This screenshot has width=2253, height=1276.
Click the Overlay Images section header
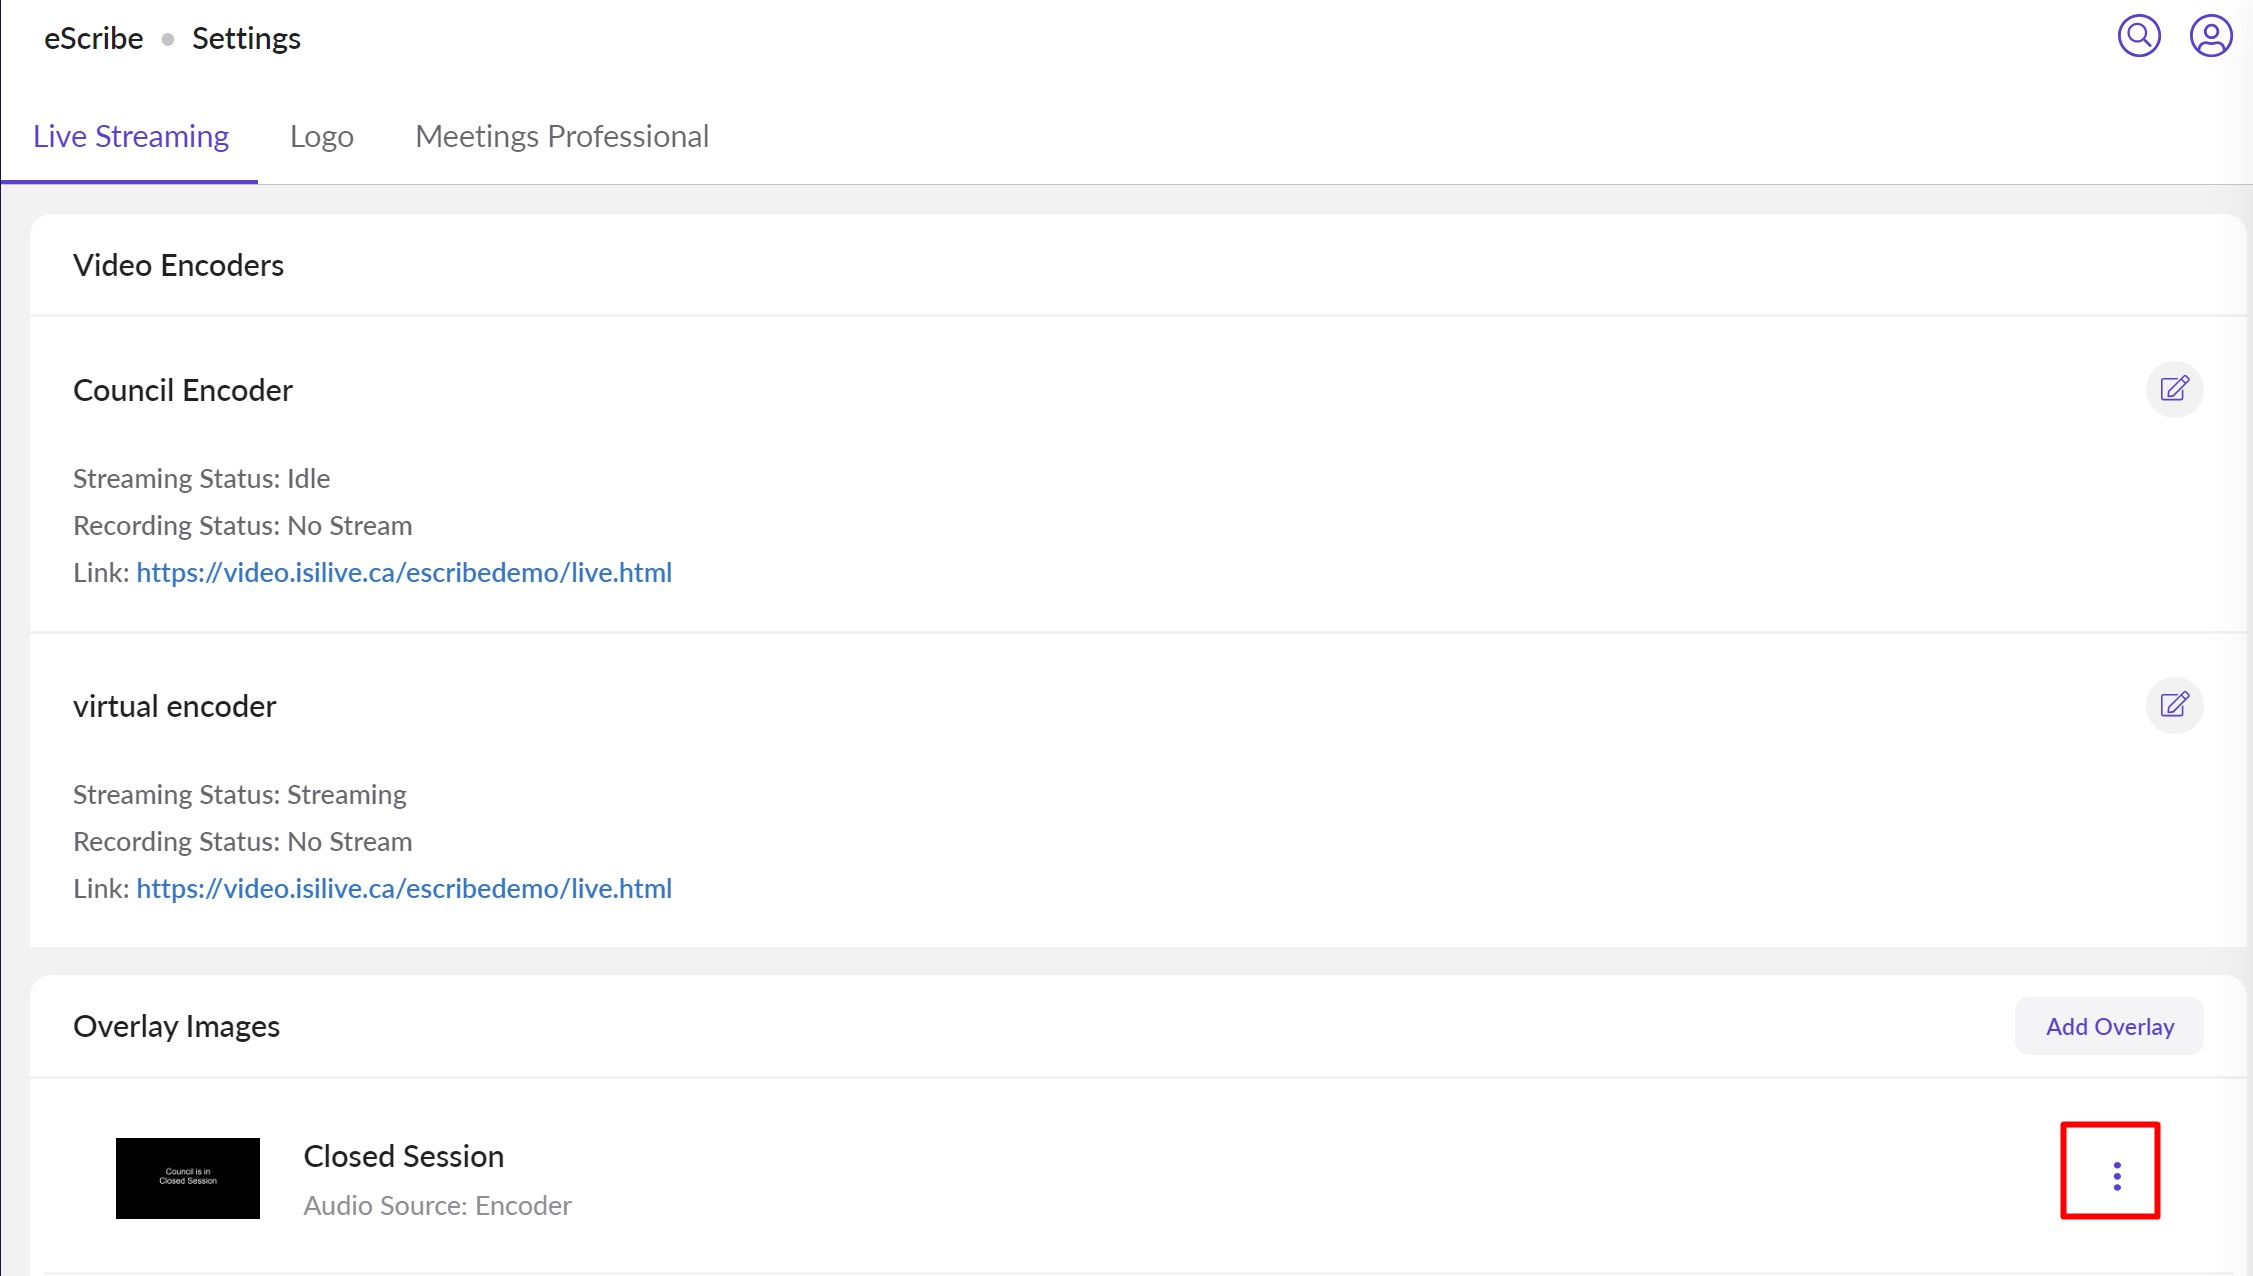point(176,1026)
